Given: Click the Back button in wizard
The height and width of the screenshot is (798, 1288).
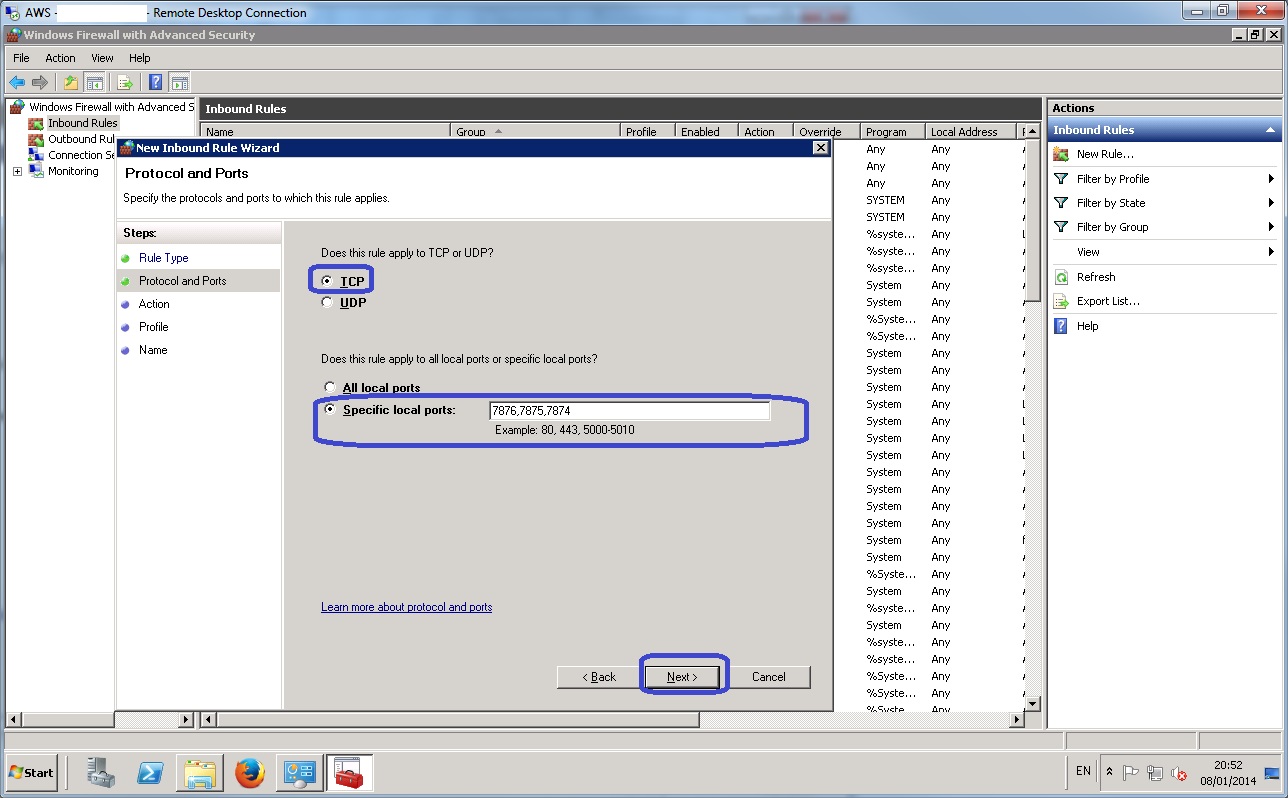Looking at the screenshot, I should (x=599, y=677).
